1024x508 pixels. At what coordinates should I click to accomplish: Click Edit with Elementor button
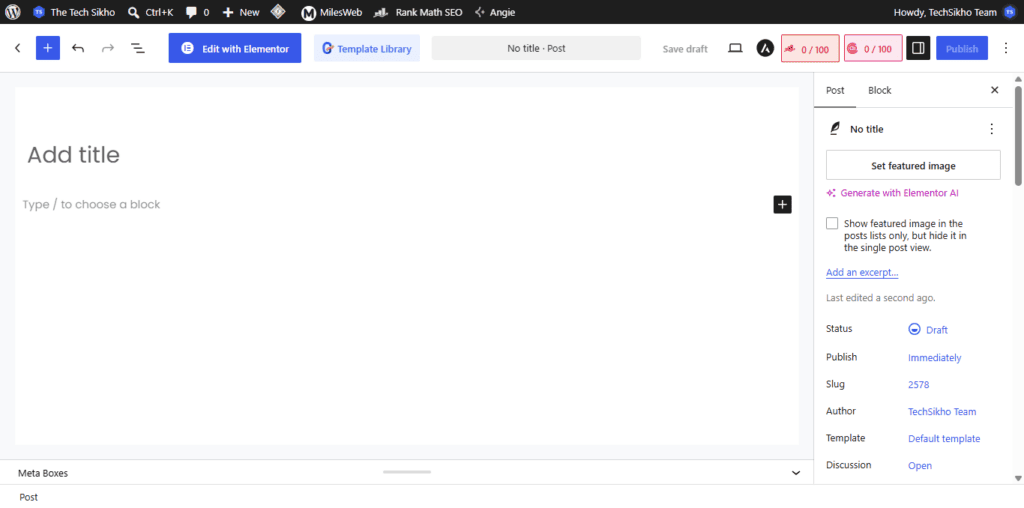(x=234, y=48)
